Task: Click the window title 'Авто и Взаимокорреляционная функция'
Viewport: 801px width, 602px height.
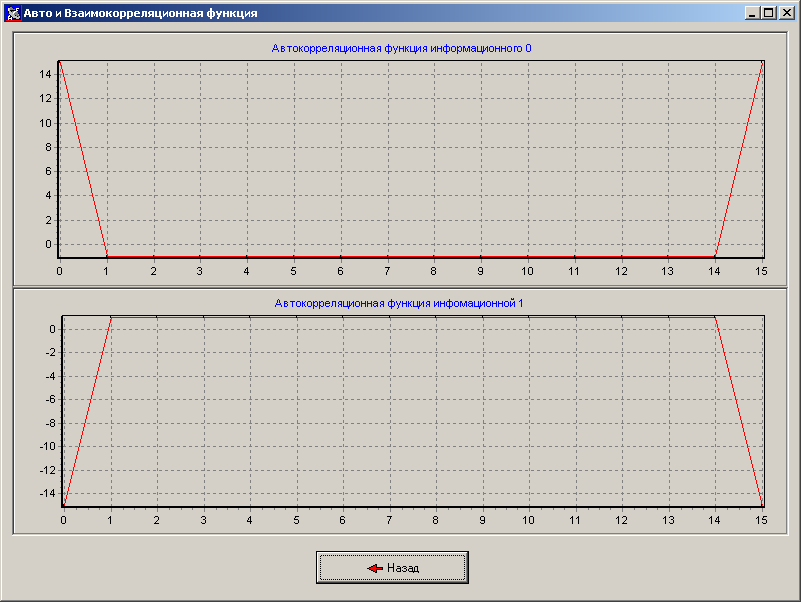Action: click(140, 13)
